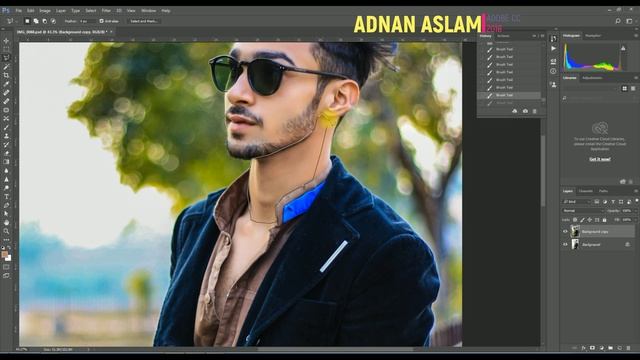Viewport: 640px width, 360px height.
Task: Select the highlighted Brush Tool history state
Action: coord(509,95)
